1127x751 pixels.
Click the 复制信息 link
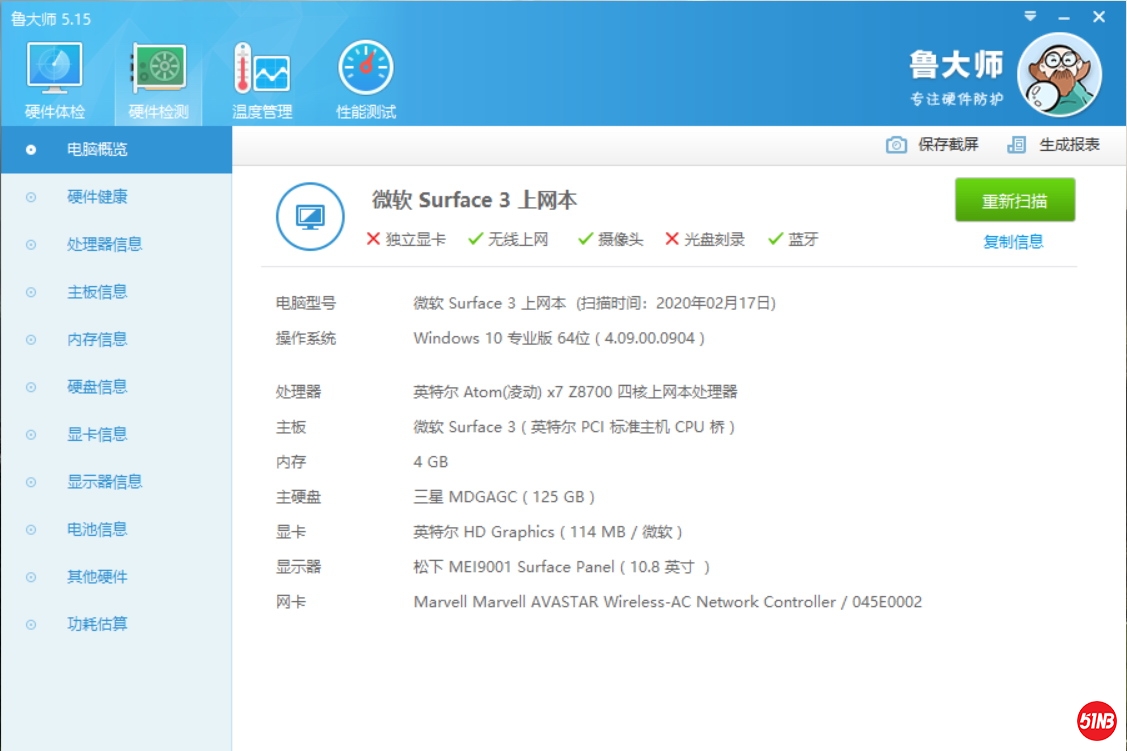pyautogui.click(x=1013, y=241)
